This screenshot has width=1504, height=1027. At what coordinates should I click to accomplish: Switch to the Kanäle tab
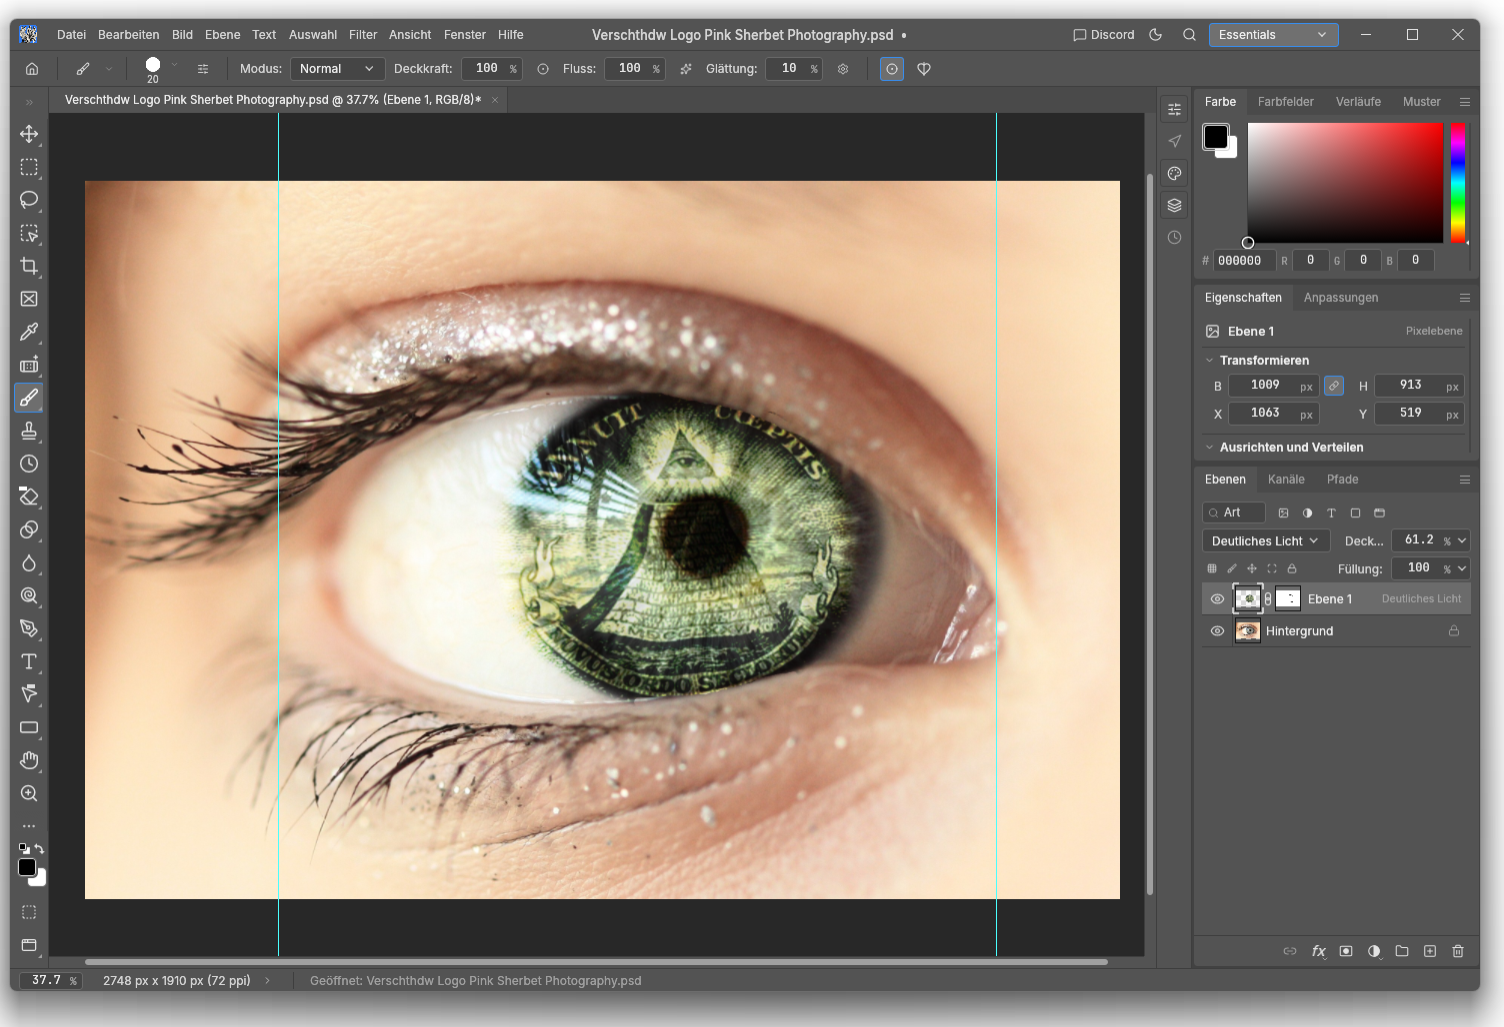[x=1286, y=480]
